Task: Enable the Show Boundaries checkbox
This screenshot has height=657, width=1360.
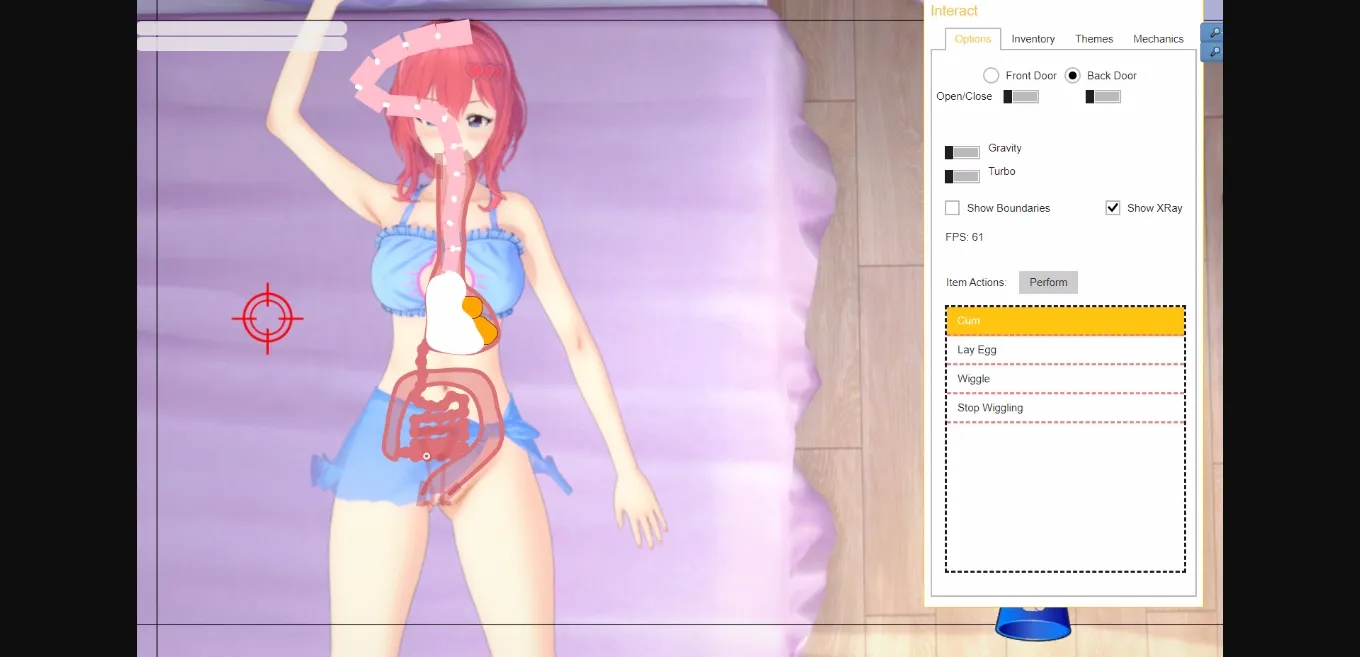Action: [952, 208]
